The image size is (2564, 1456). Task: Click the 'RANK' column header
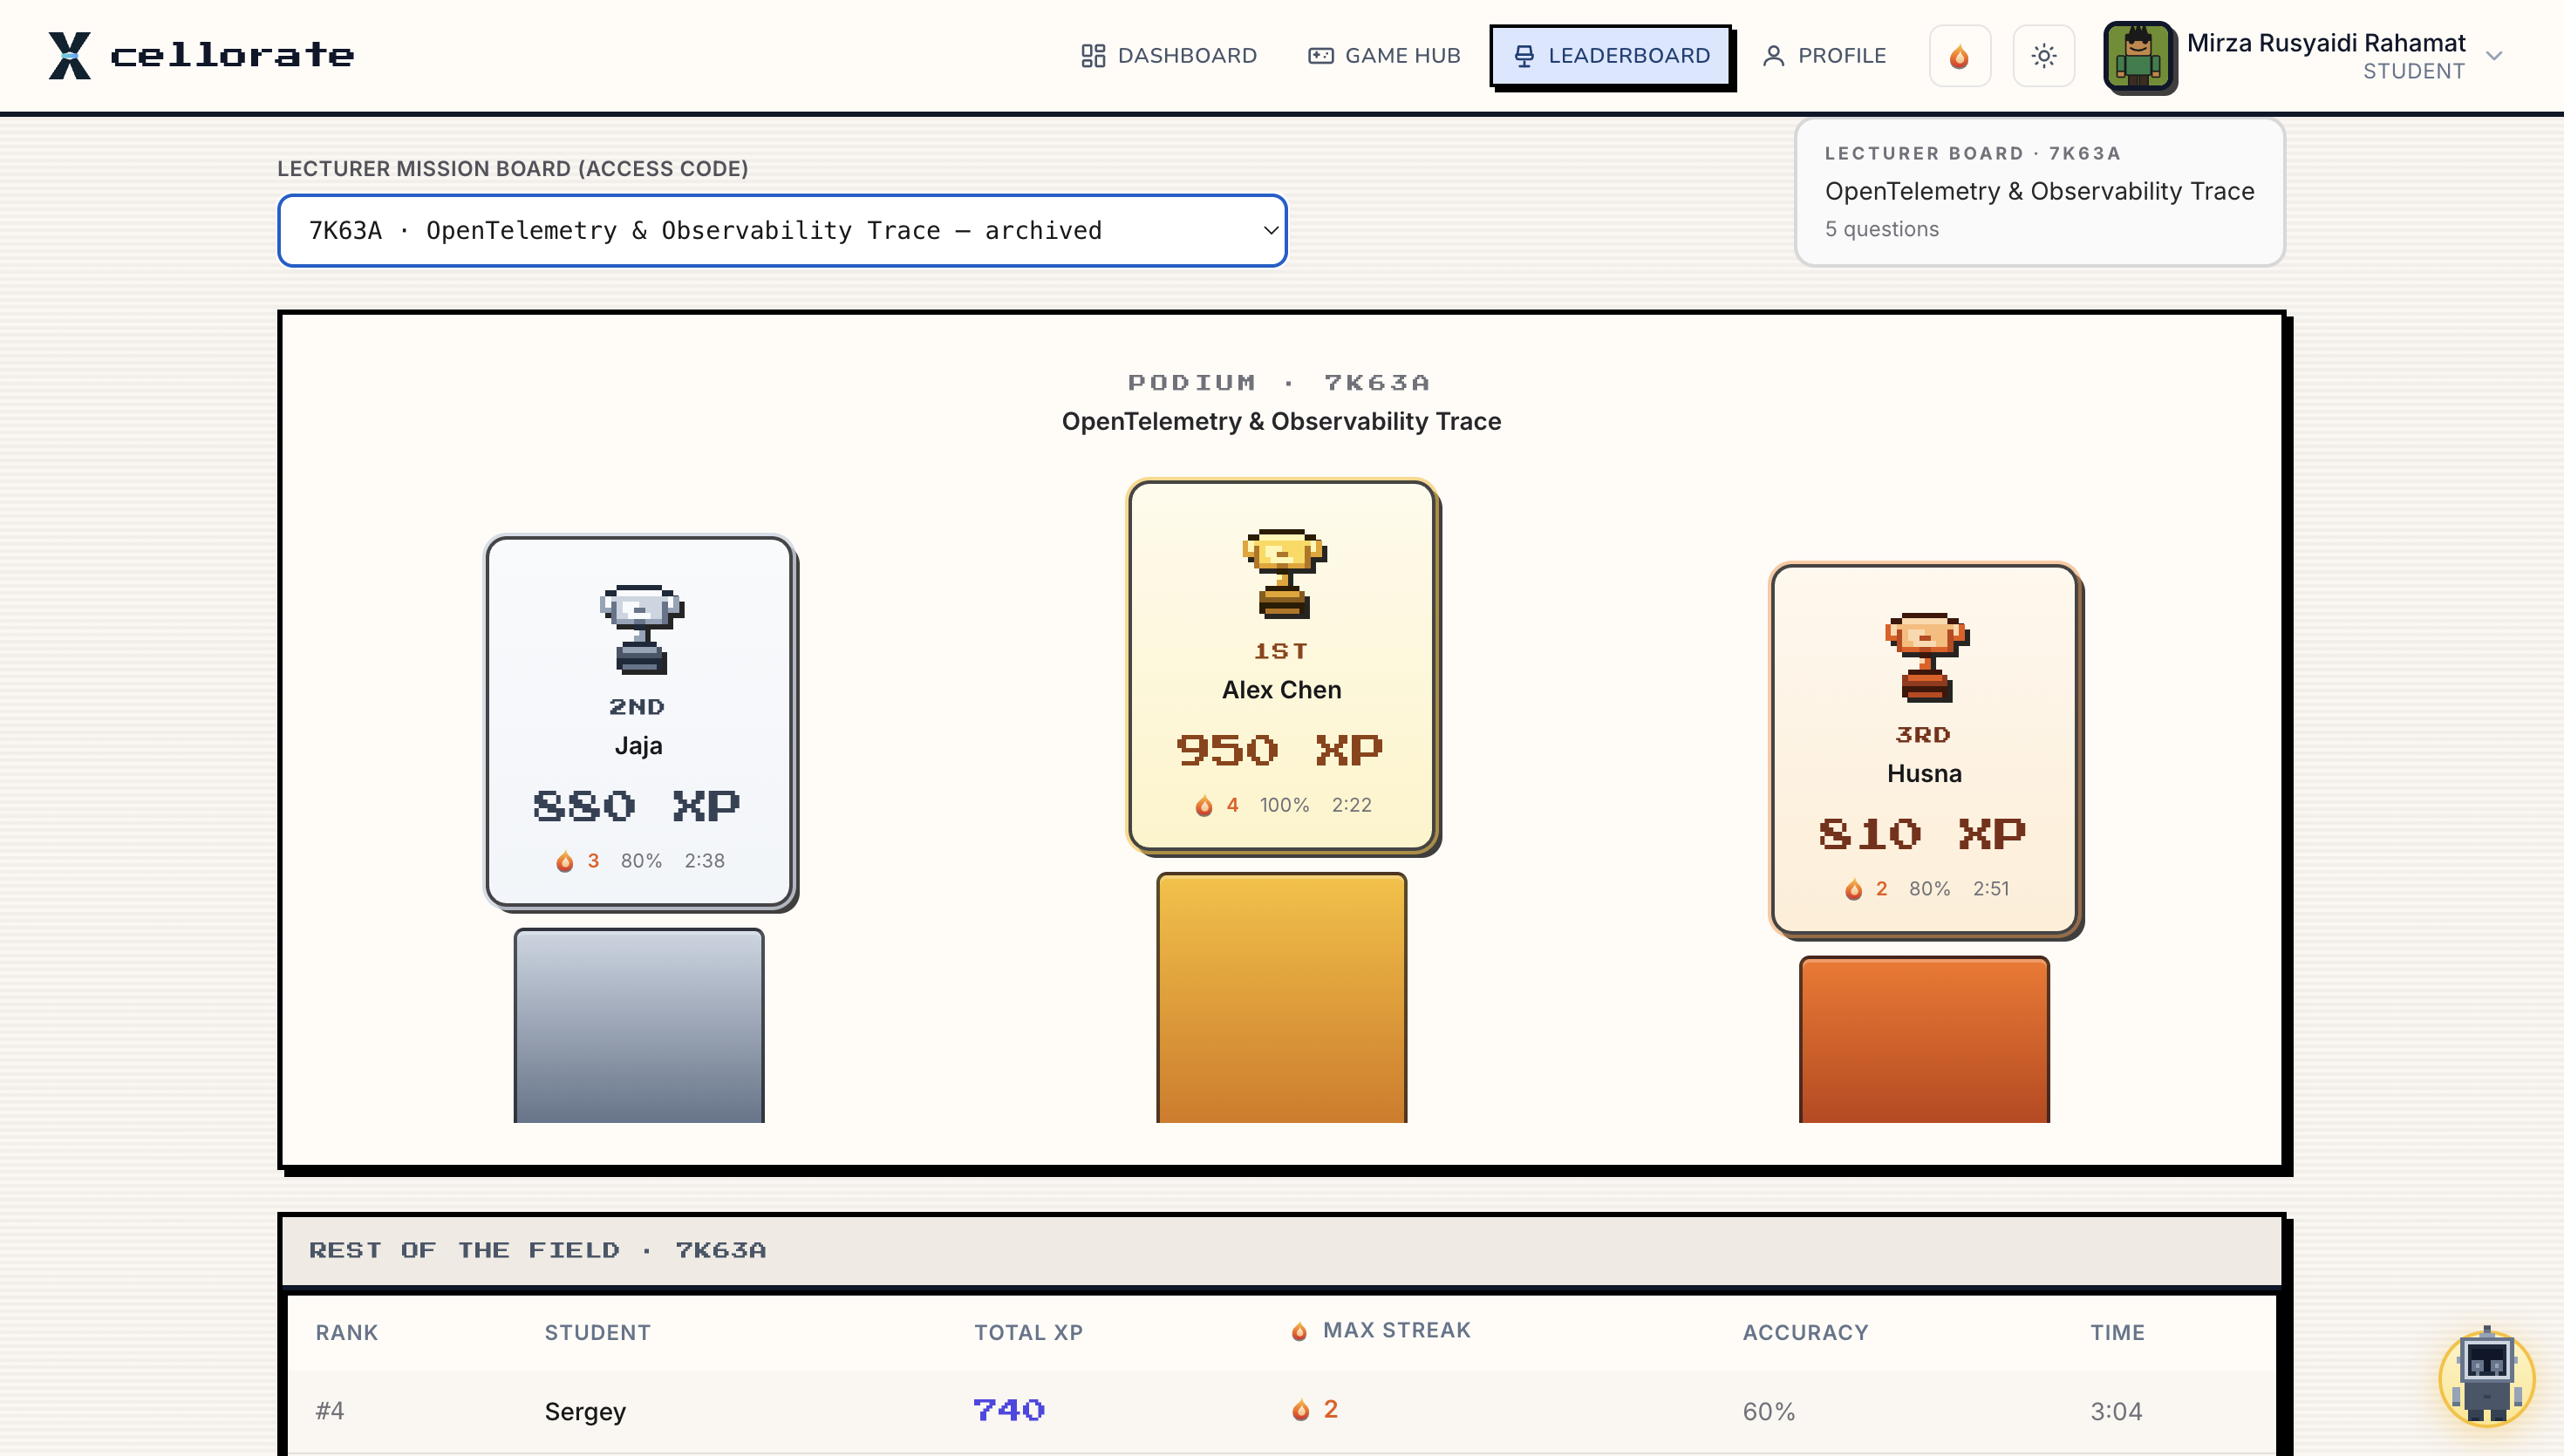[x=346, y=1333]
